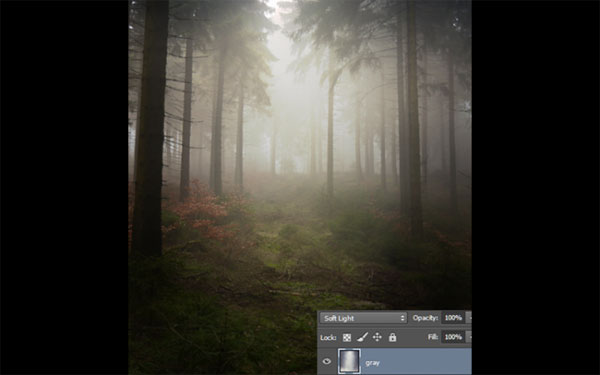Toggle lock image pixels brush icon
The height and width of the screenshot is (375, 600).
pos(362,337)
